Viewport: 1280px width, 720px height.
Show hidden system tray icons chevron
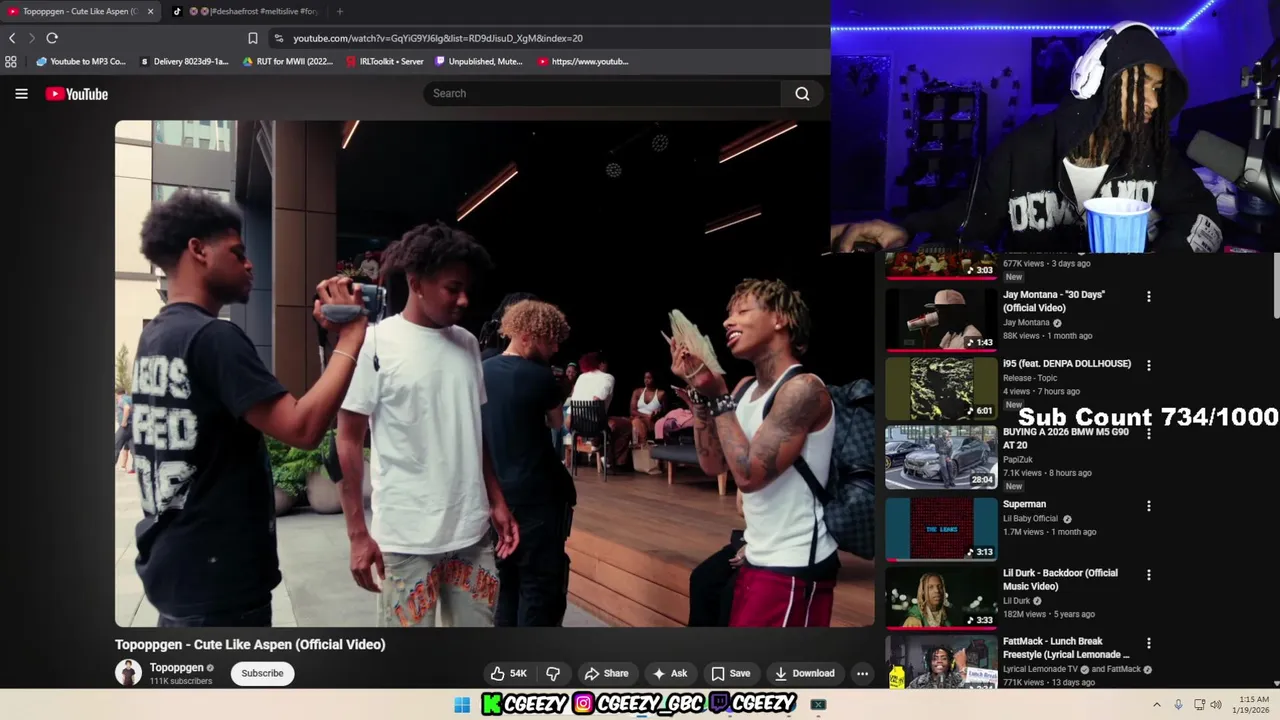pyautogui.click(x=1157, y=705)
